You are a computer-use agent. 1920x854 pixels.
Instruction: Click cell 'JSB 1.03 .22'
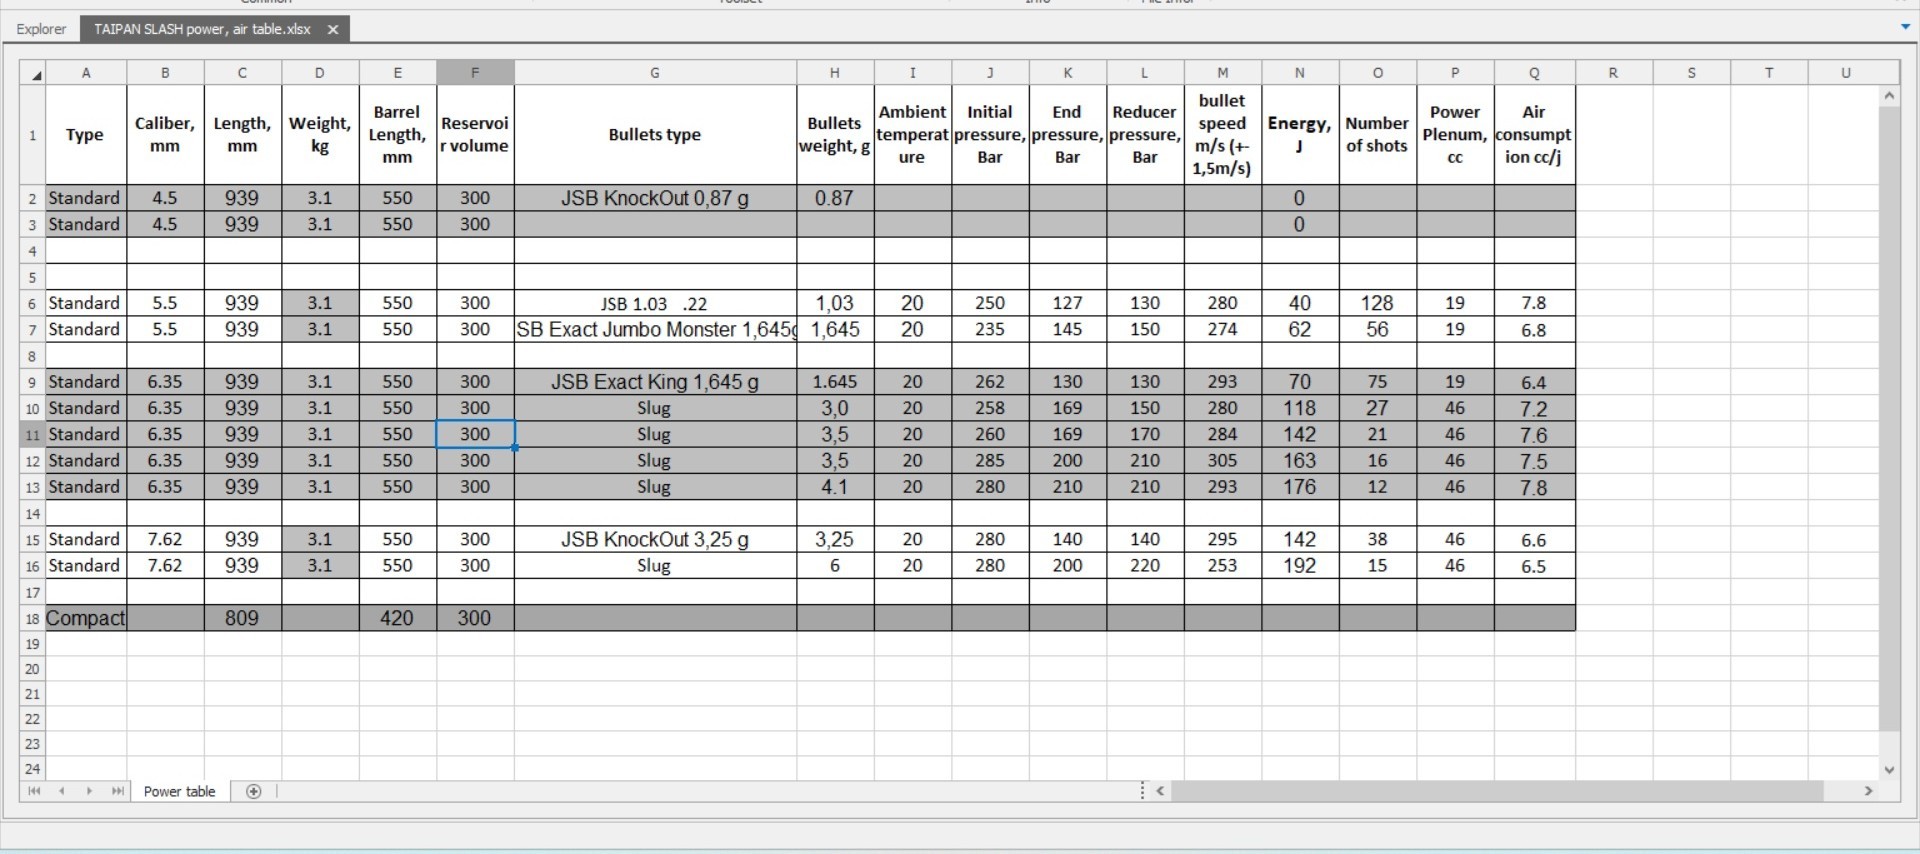pyautogui.click(x=655, y=303)
